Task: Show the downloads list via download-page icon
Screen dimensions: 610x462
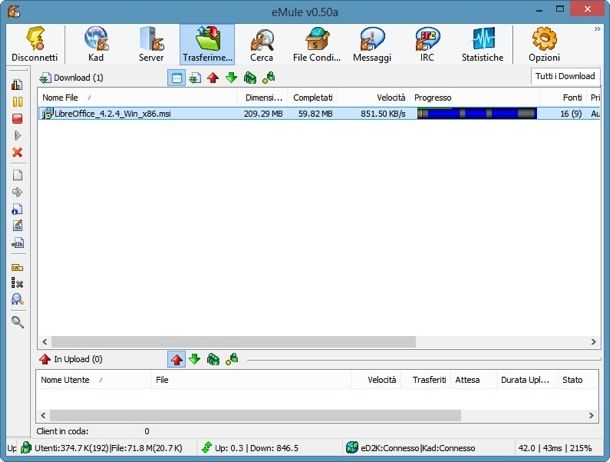Action: [195, 78]
